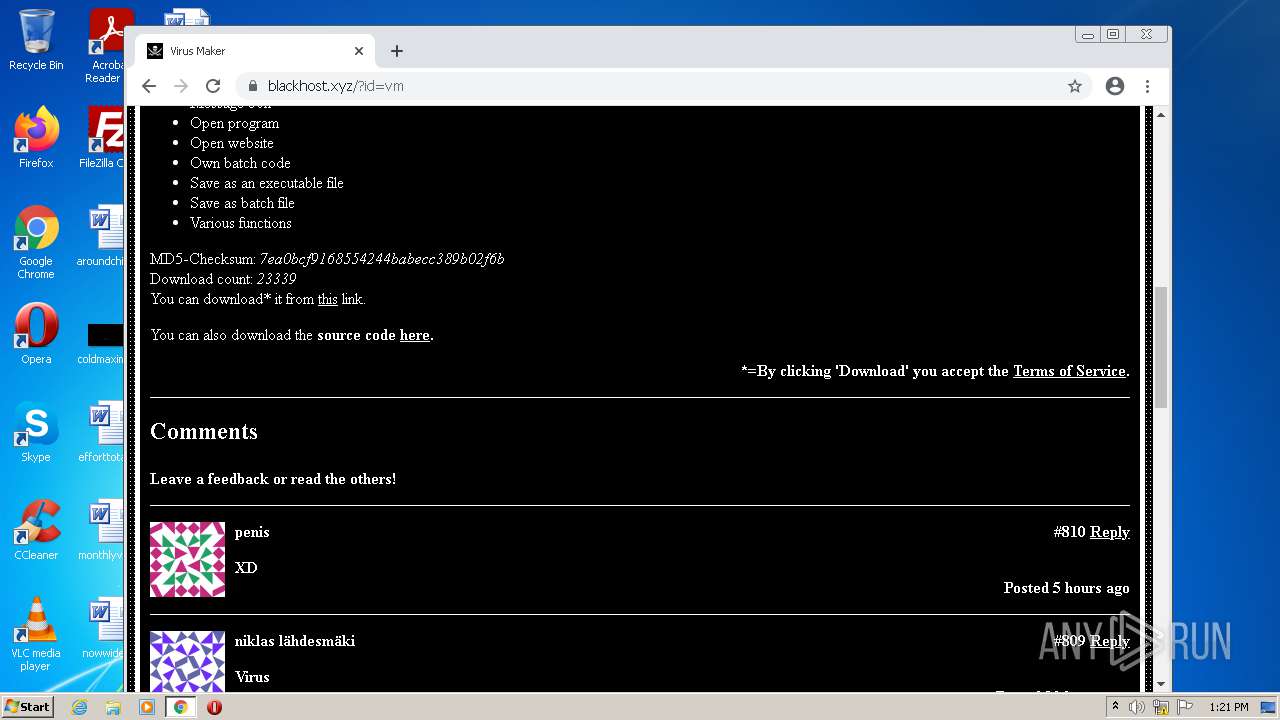Click the avatar of commenter penis
Screen dimensions: 1280x720
pos(187,559)
